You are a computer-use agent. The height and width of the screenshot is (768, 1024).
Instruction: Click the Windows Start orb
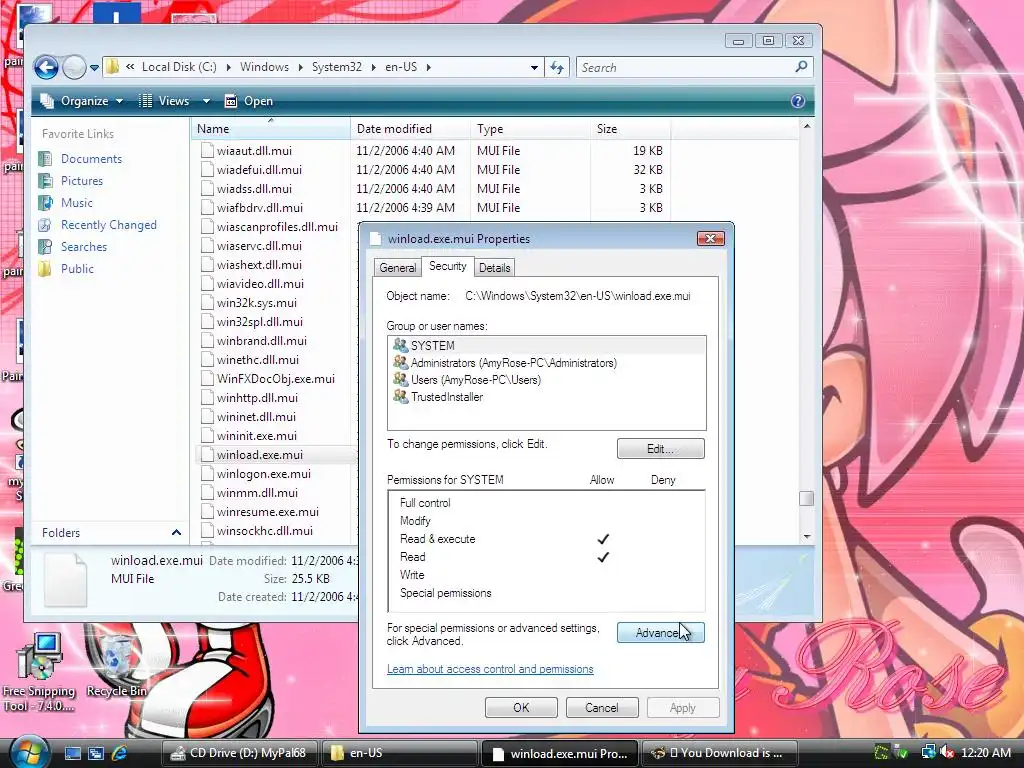pos(29,752)
